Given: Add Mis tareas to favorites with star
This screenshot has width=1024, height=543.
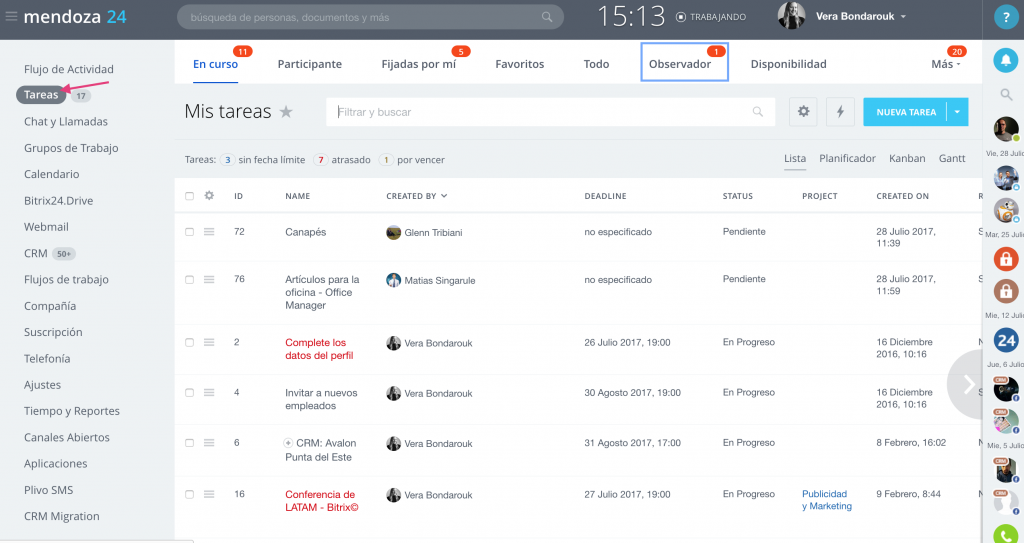Looking at the screenshot, I should pos(286,112).
